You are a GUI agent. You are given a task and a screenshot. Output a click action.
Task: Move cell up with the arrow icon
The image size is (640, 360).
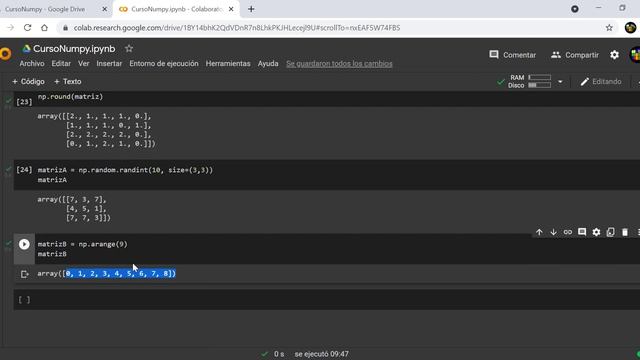point(539,232)
